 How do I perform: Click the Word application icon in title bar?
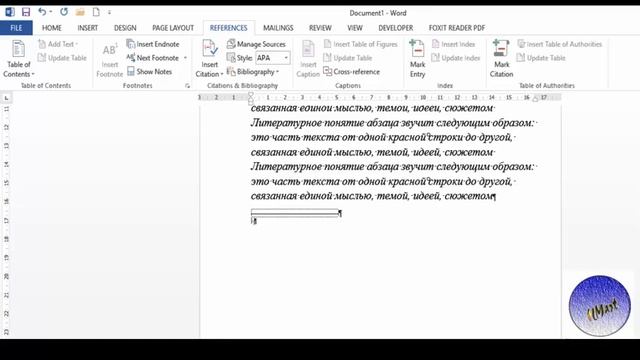pyautogui.click(x=10, y=12)
